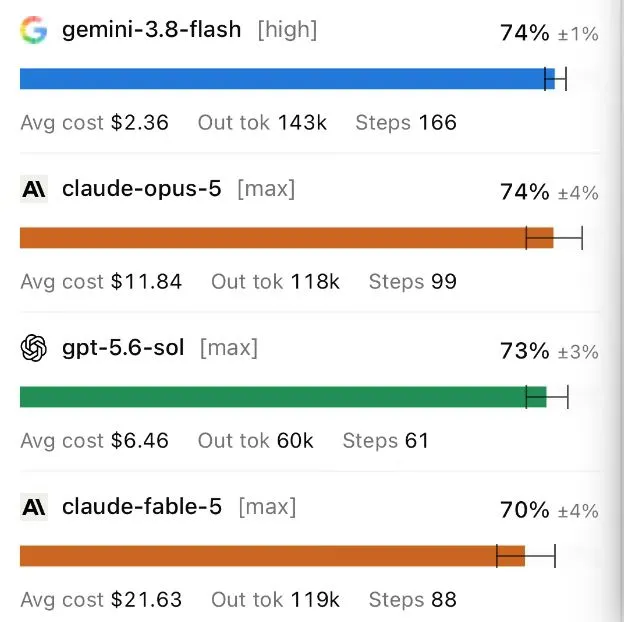624x622 pixels.
Task: Open the claude-opus-5 model name
Action: pos(142,189)
